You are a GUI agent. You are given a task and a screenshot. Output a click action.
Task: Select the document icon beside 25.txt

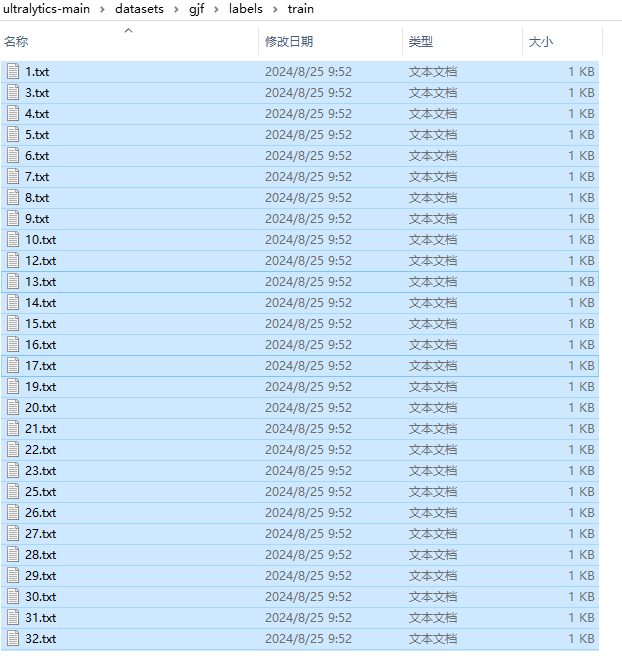(x=13, y=491)
